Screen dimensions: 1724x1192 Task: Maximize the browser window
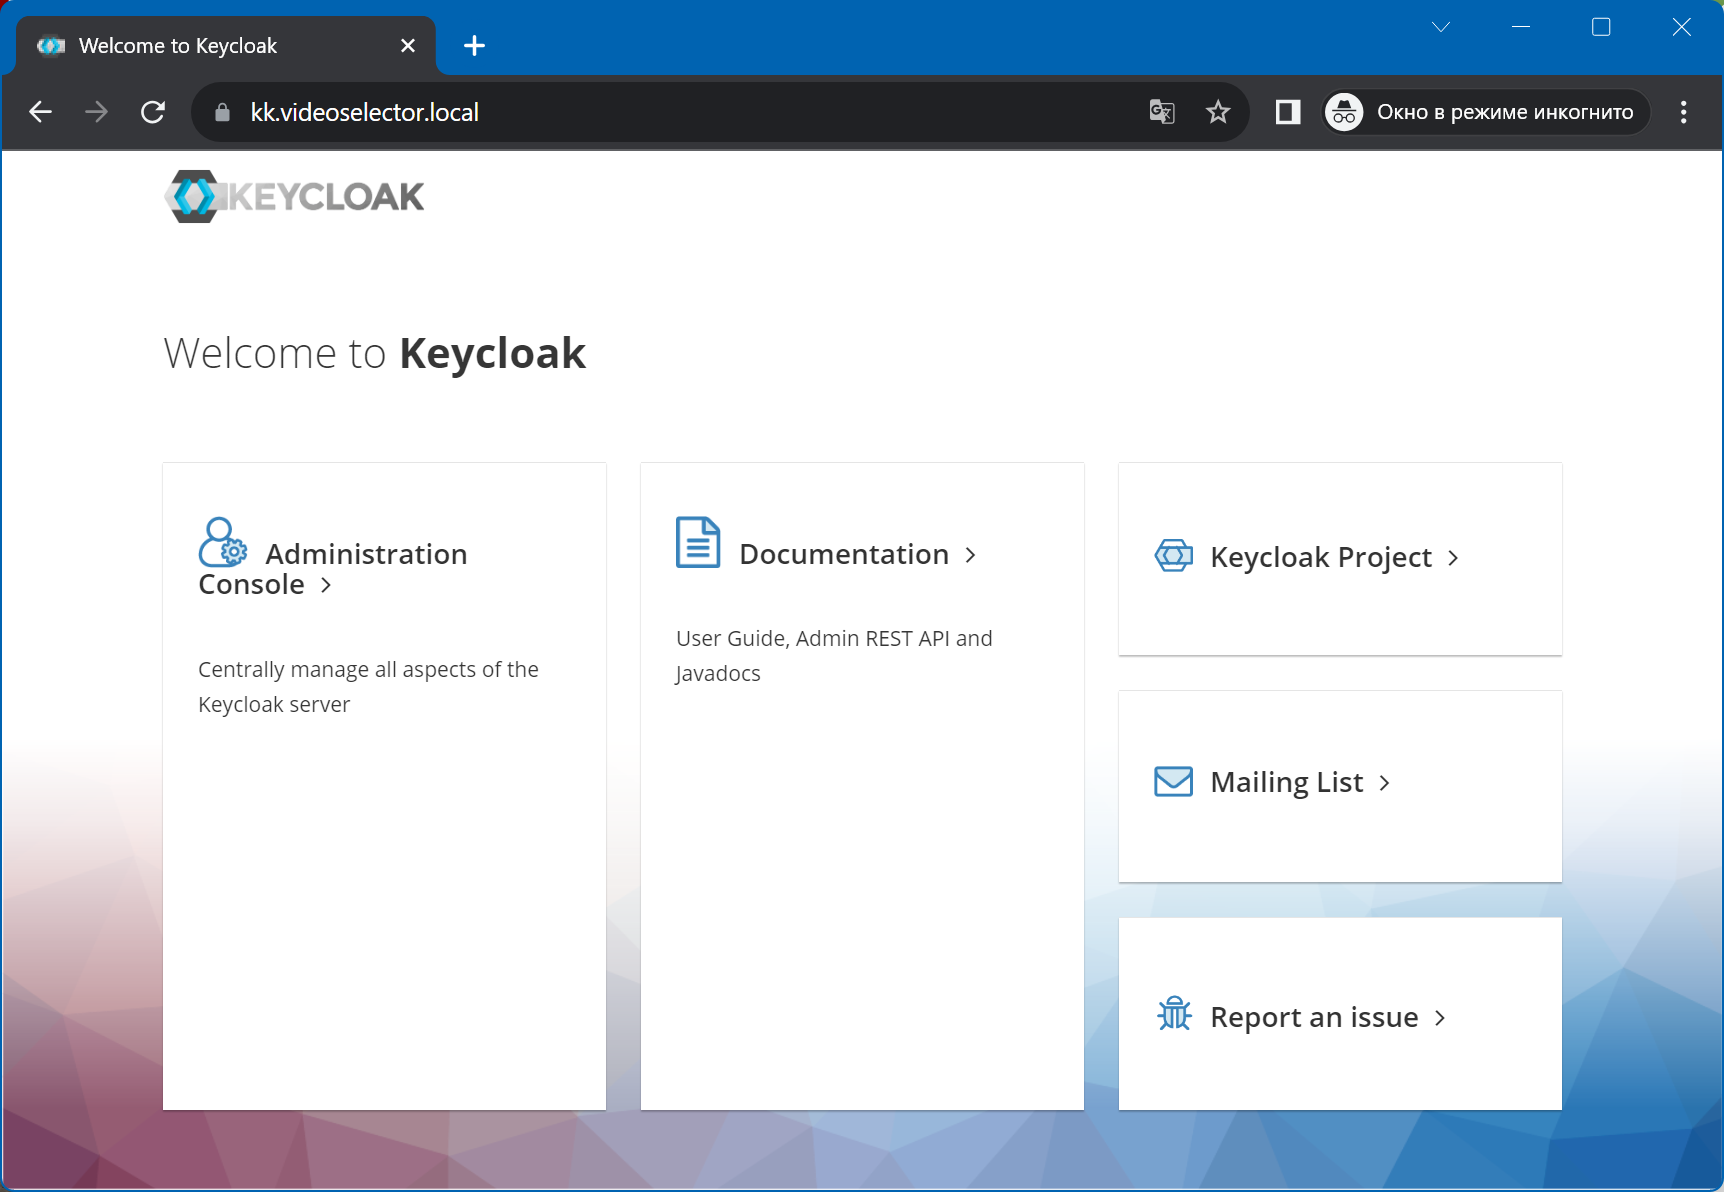(1601, 27)
